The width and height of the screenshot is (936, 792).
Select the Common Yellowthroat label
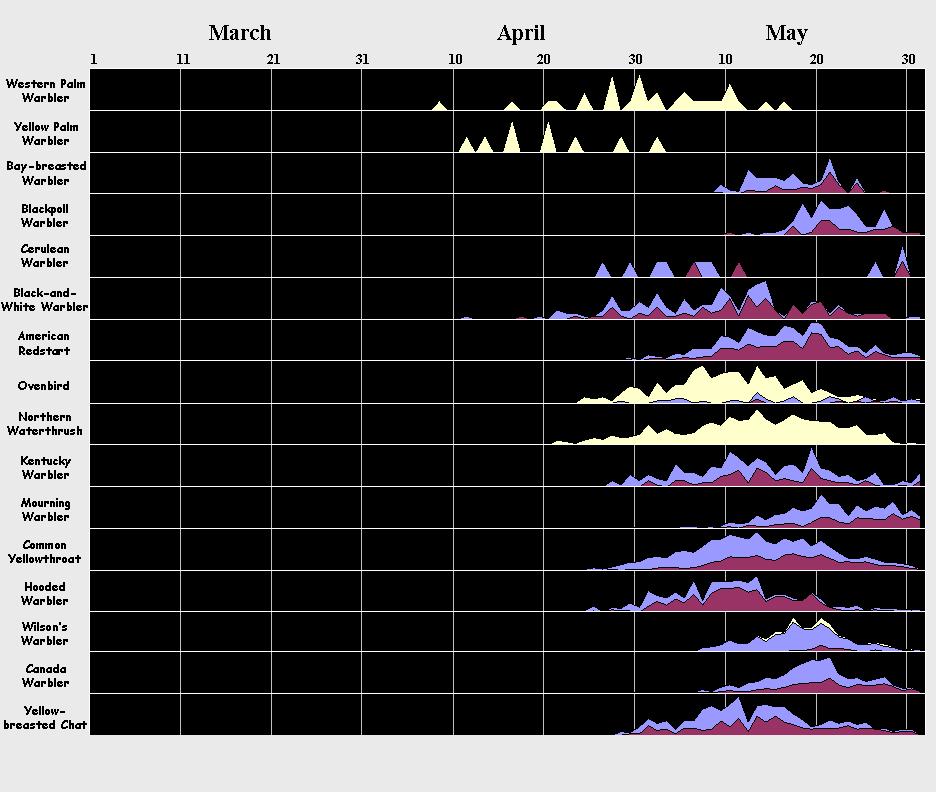[45, 552]
